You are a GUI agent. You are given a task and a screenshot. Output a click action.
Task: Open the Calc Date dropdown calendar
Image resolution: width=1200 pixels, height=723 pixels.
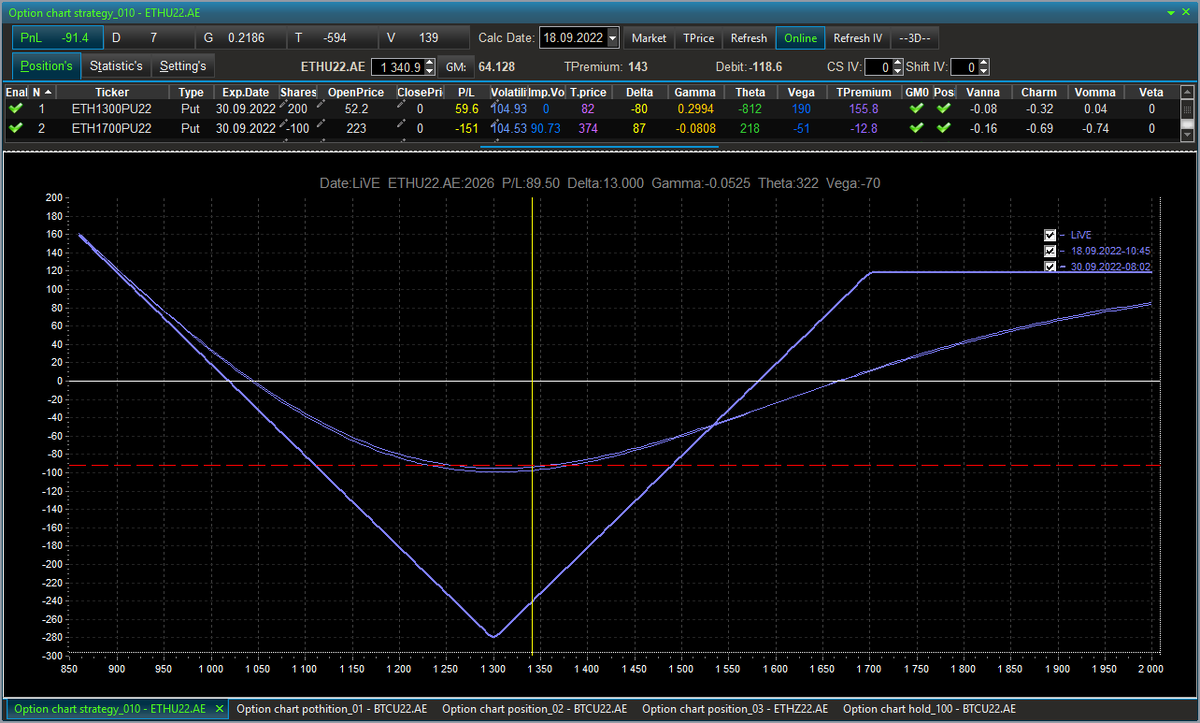click(x=613, y=38)
